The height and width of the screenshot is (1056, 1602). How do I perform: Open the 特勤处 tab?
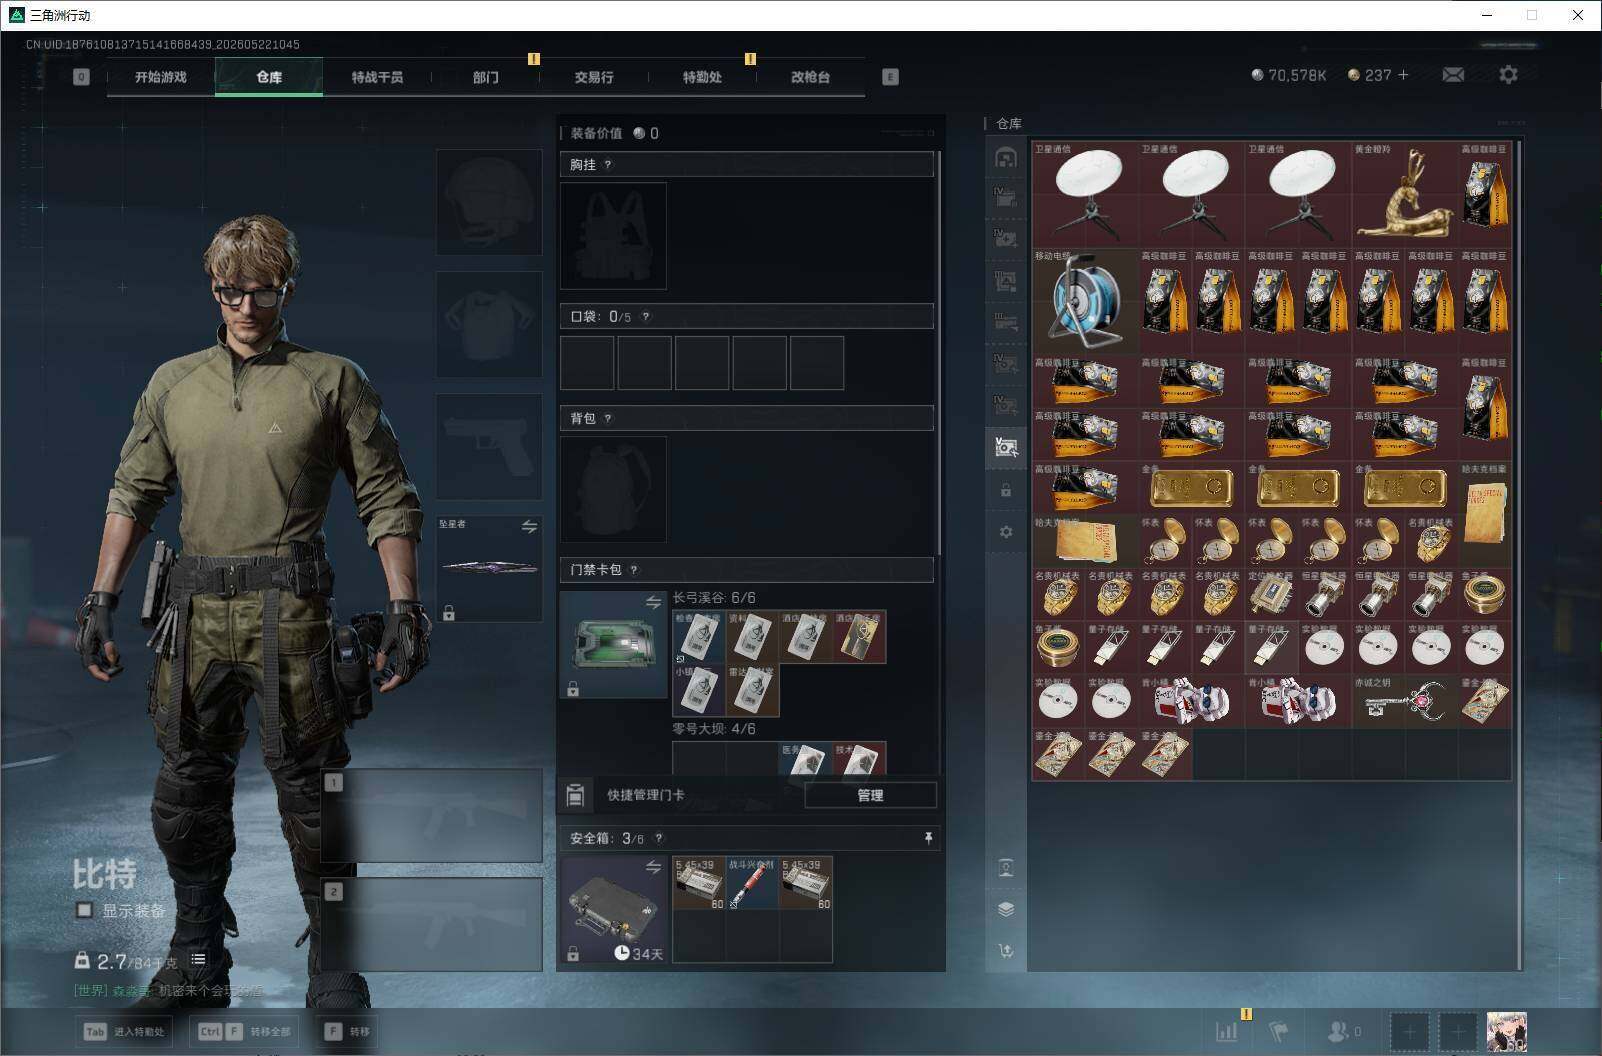702,77
